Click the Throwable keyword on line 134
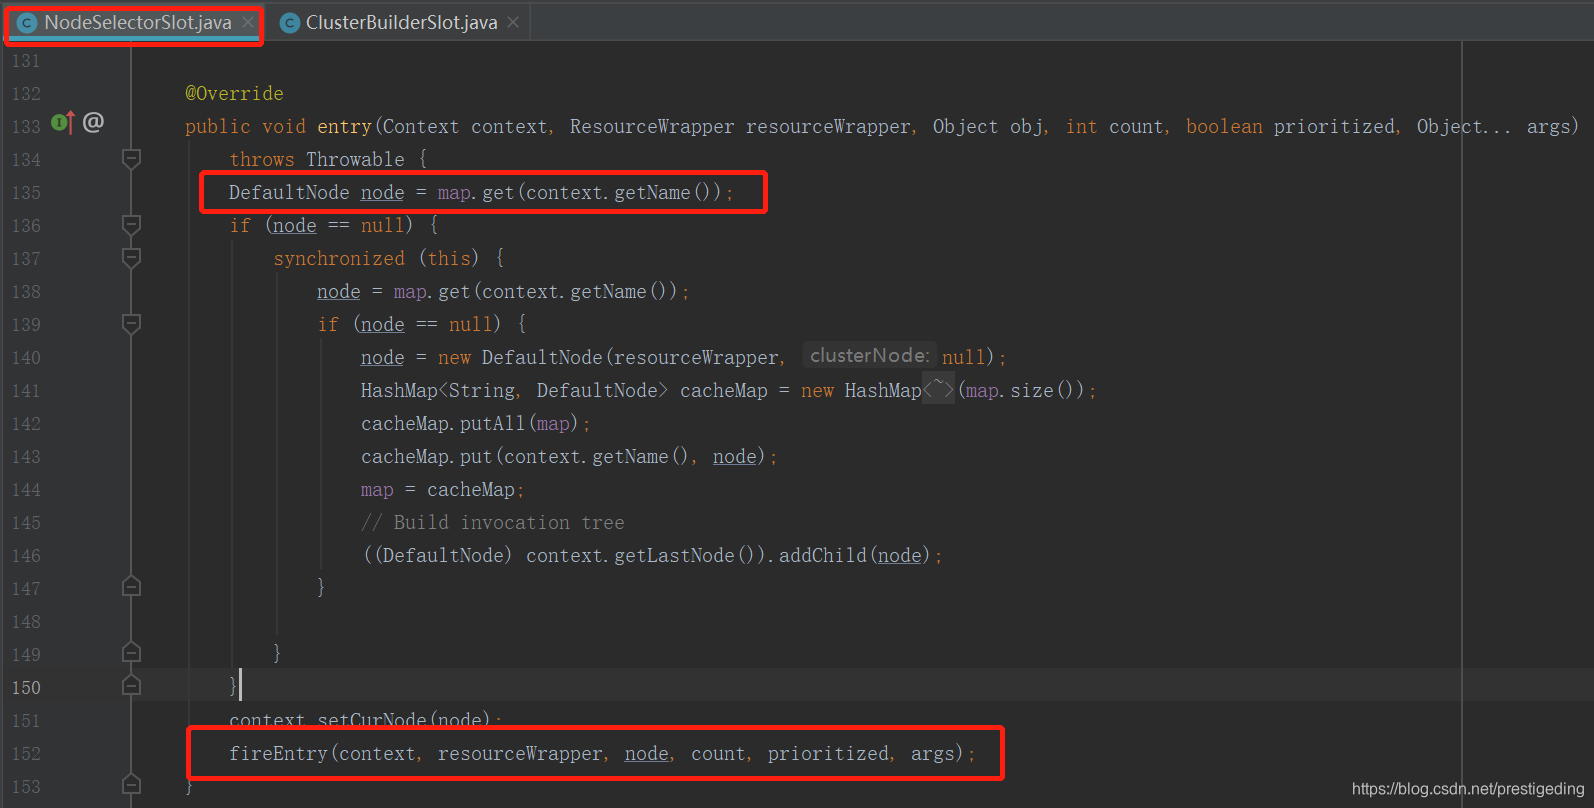Viewport: 1594px width, 808px height. [x=355, y=159]
